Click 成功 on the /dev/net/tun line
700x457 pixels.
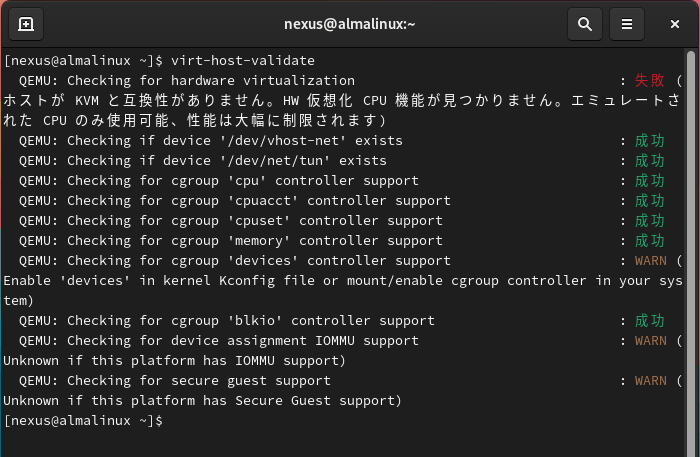click(x=649, y=161)
